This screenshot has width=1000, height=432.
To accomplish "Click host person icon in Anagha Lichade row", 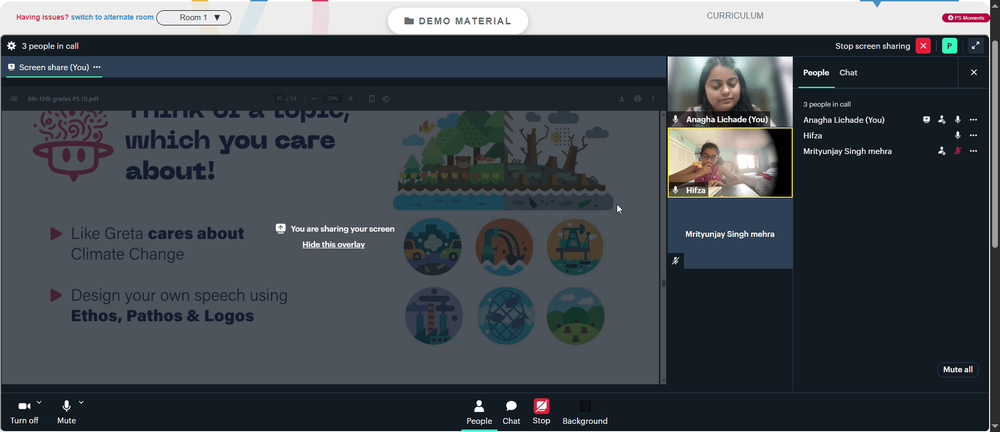I will click(941, 119).
